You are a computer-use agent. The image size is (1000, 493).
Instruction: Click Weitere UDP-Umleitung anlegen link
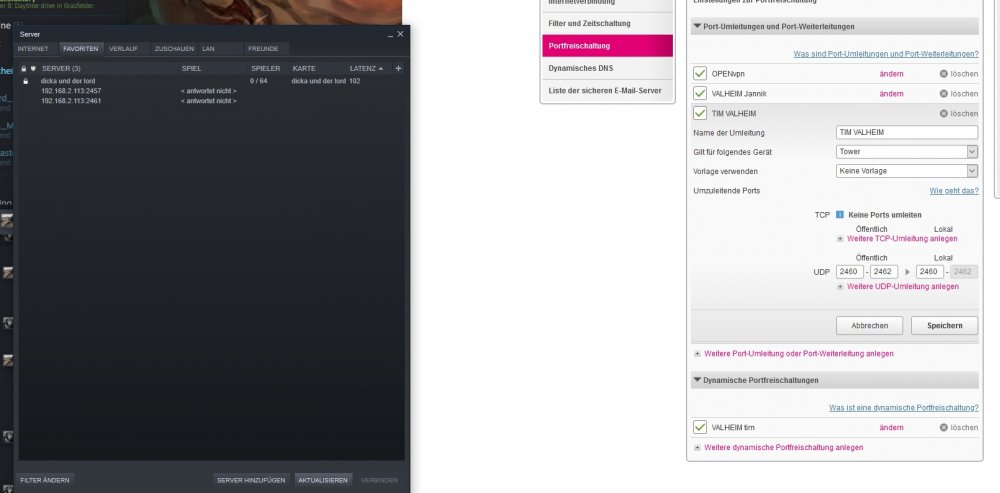click(902, 286)
